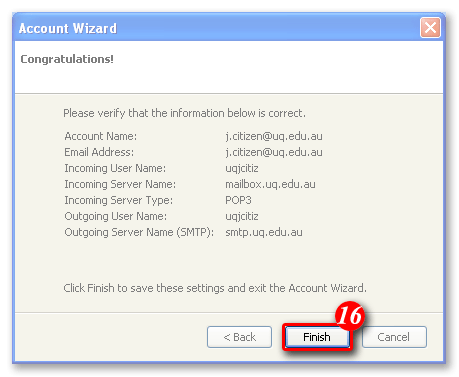Click the Finish button to save settings

(x=317, y=337)
